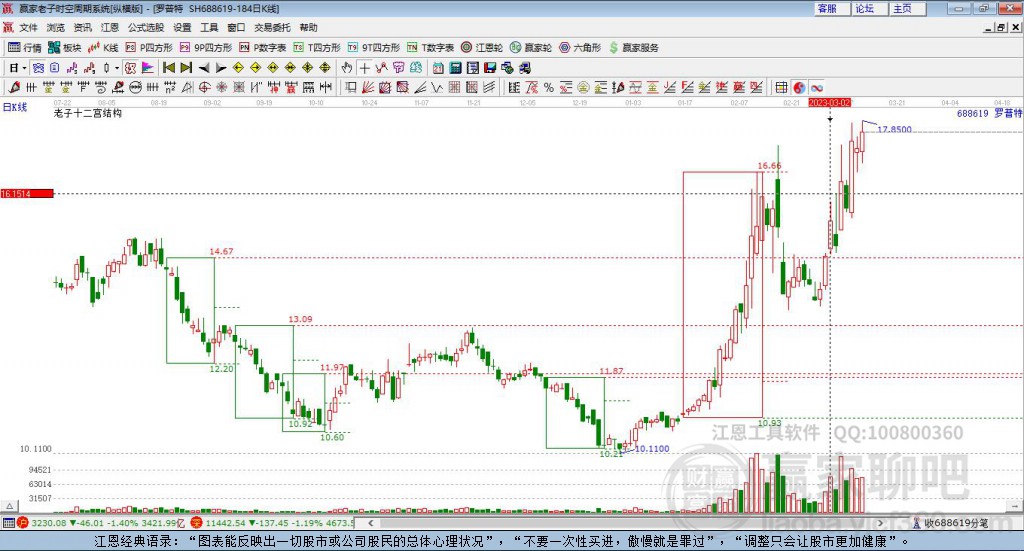Open the P数字表 tool
1024x551 pixels.
pos(263,48)
